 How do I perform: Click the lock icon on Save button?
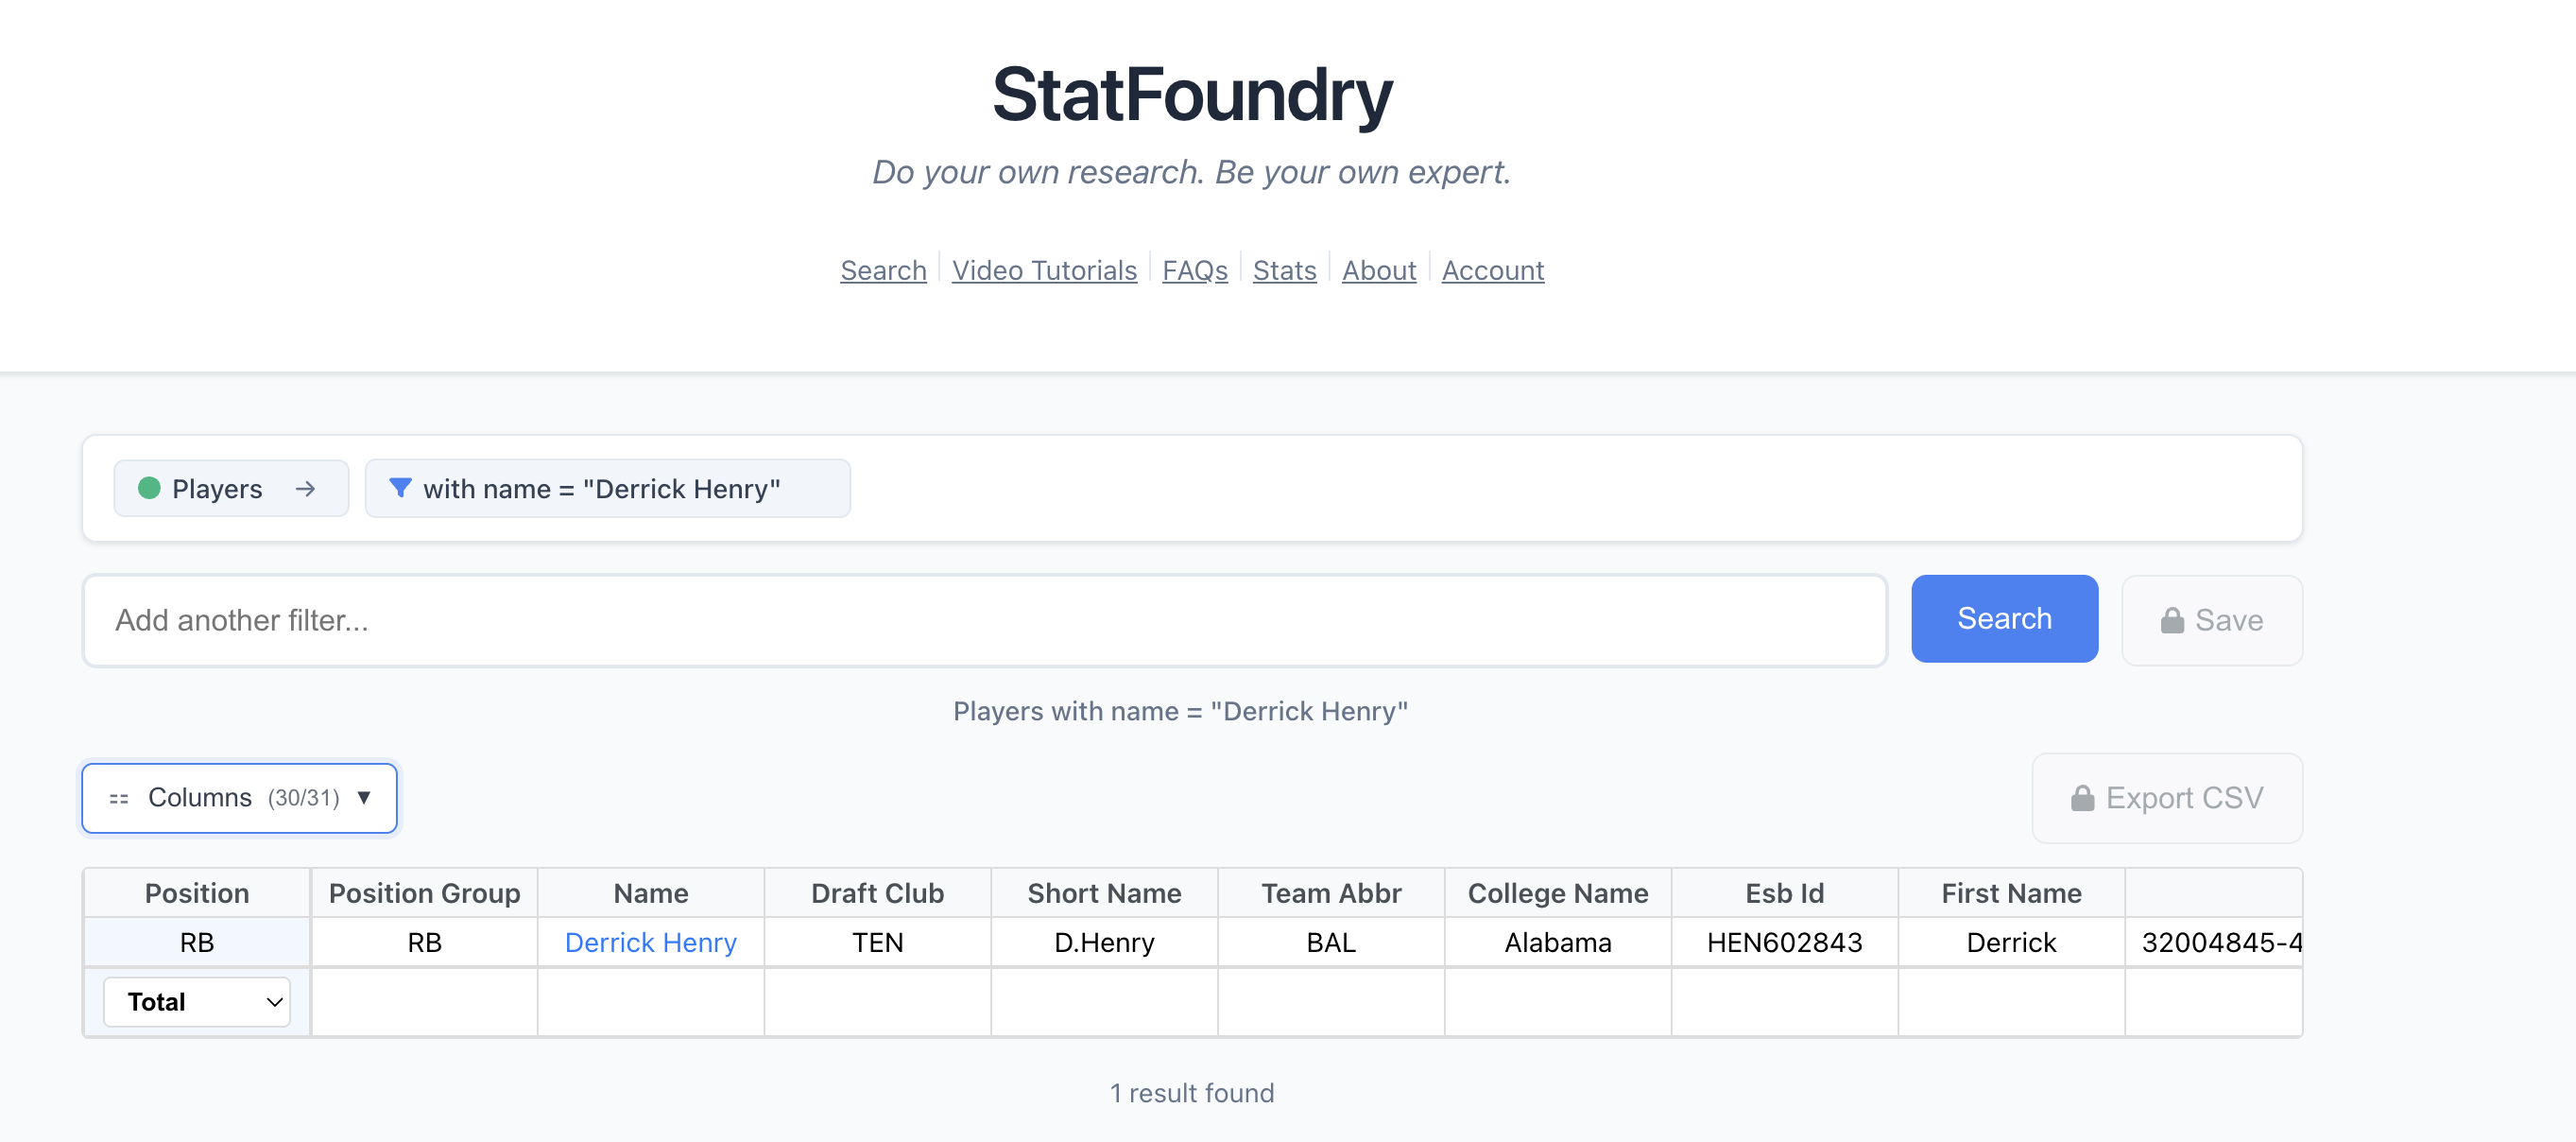pyautogui.click(x=2172, y=621)
